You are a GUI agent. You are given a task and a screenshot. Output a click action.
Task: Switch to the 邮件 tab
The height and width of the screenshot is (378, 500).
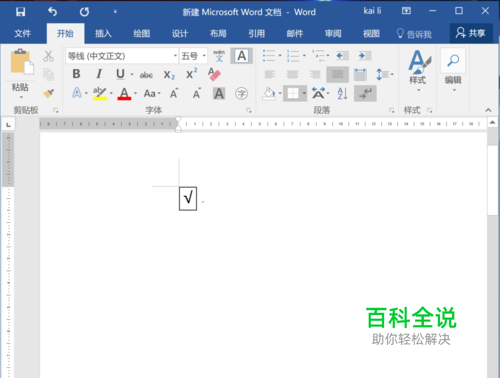[295, 33]
